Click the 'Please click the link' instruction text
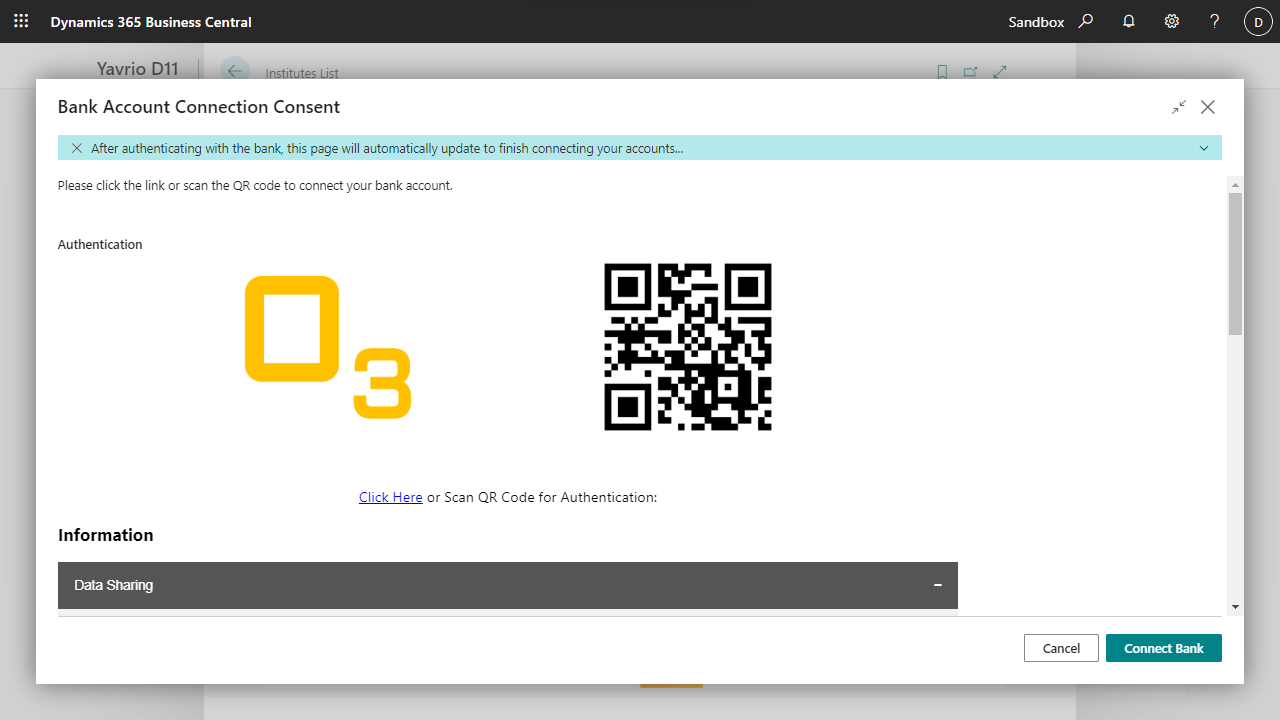The height and width of the screenshot is (720, 1280). (255, 185)
